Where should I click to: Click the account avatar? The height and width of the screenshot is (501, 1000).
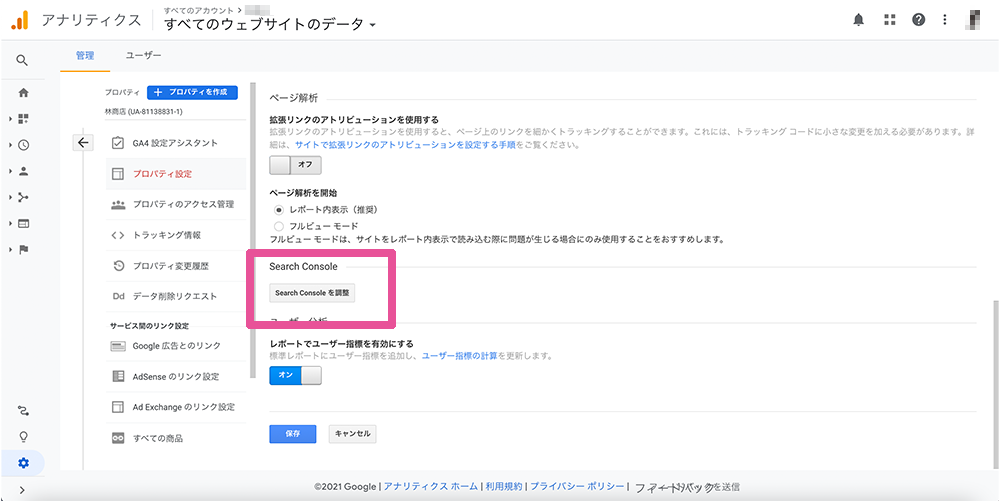(x=973, y=20)
